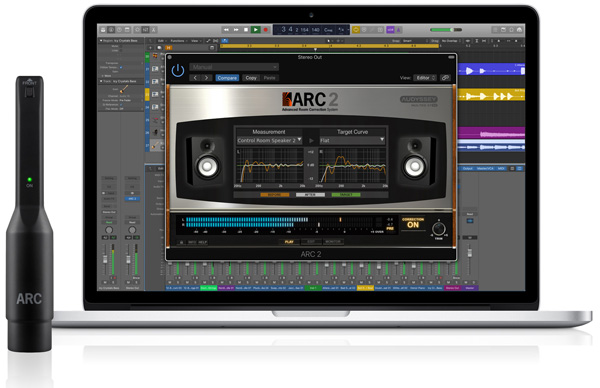Click the yellow cycle range in ruler
Viewport: 600px width, 388px height.
coord(329,46)
